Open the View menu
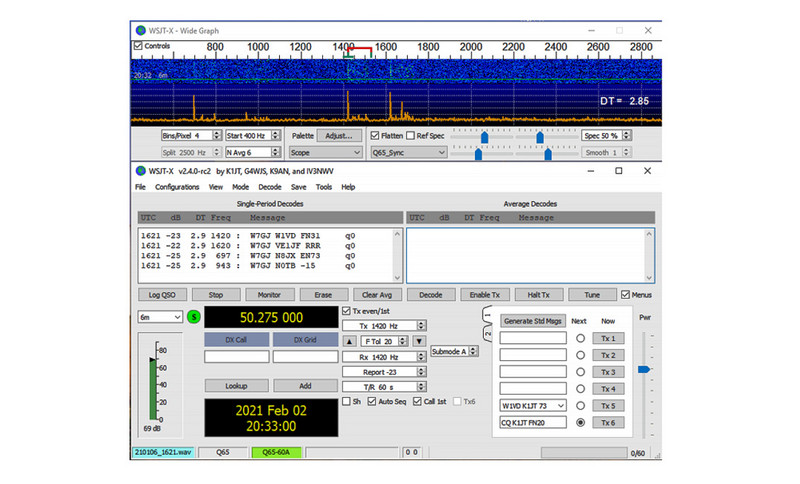Screen dimensions: 800x484 [x=216, y=187]
